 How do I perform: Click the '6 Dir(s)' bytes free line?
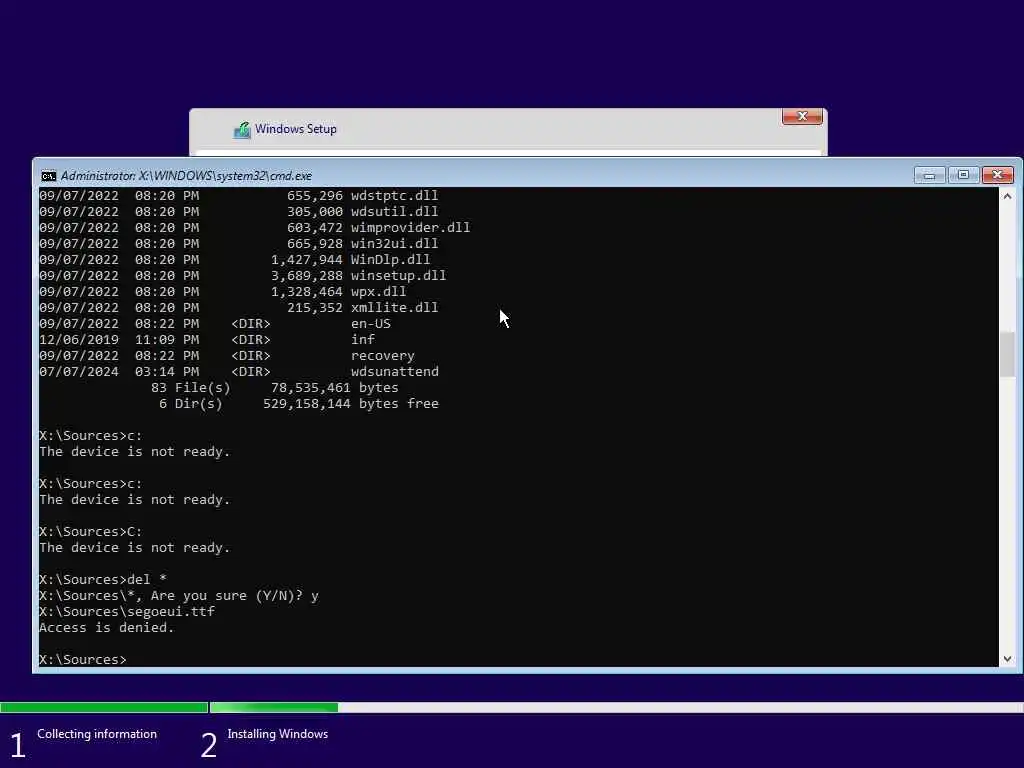(x=298, y=404)
